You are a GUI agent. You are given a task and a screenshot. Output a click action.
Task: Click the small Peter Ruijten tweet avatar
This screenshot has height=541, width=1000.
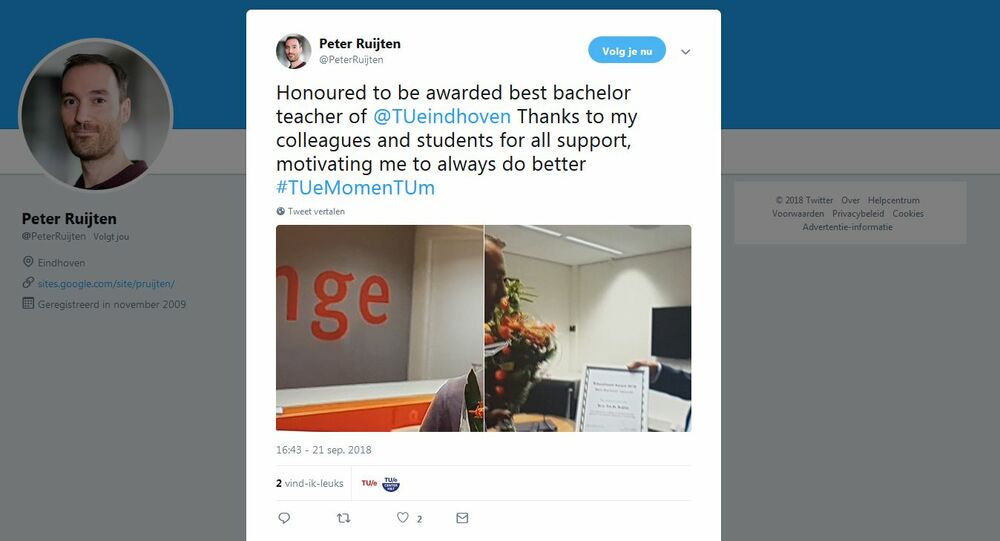pyautogui.click(x=293, y=51)
